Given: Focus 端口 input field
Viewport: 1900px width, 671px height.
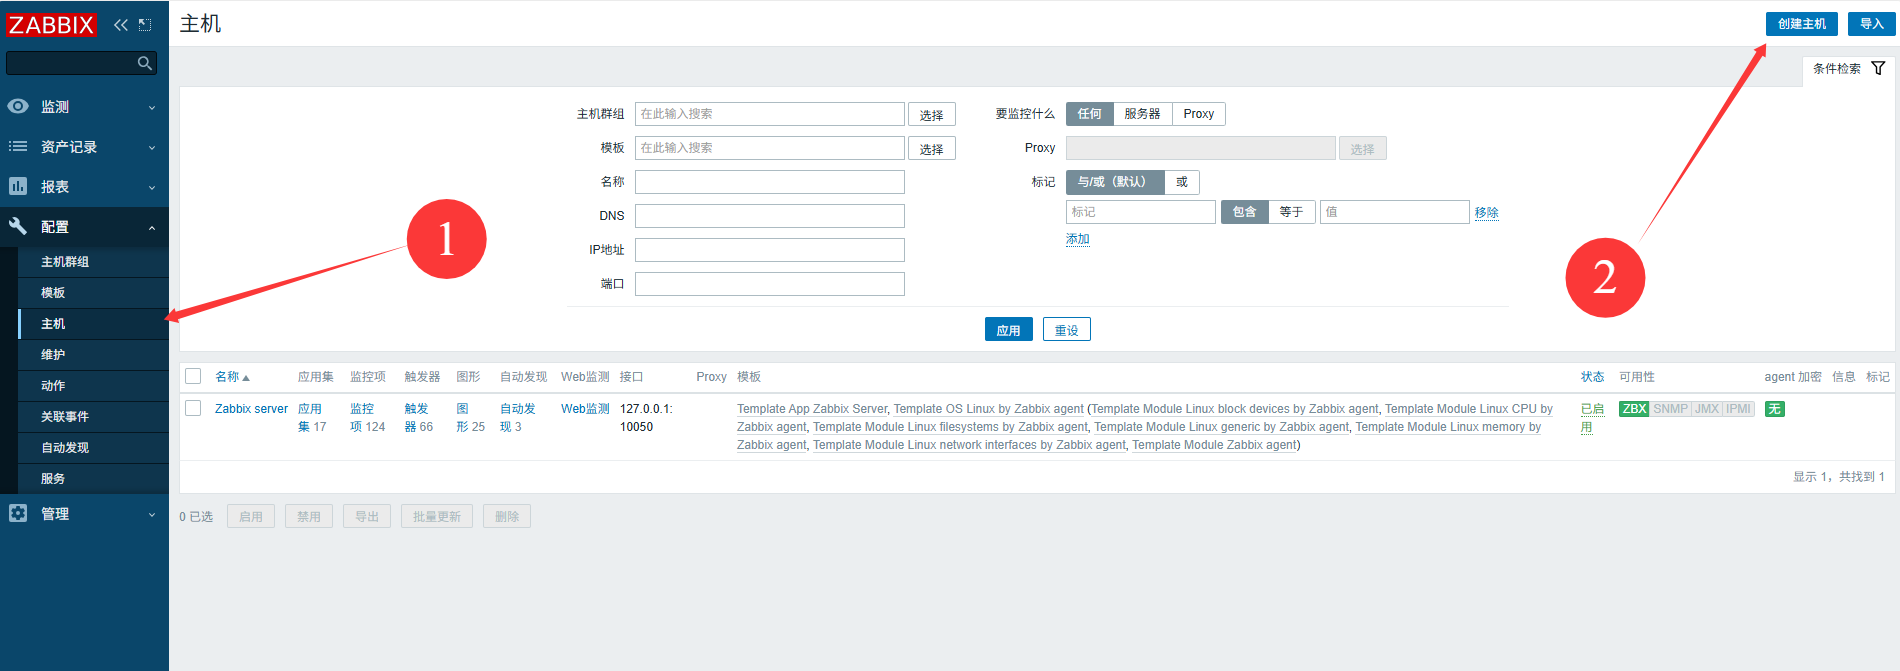Looking at the screenshot, I should point(769,284).
